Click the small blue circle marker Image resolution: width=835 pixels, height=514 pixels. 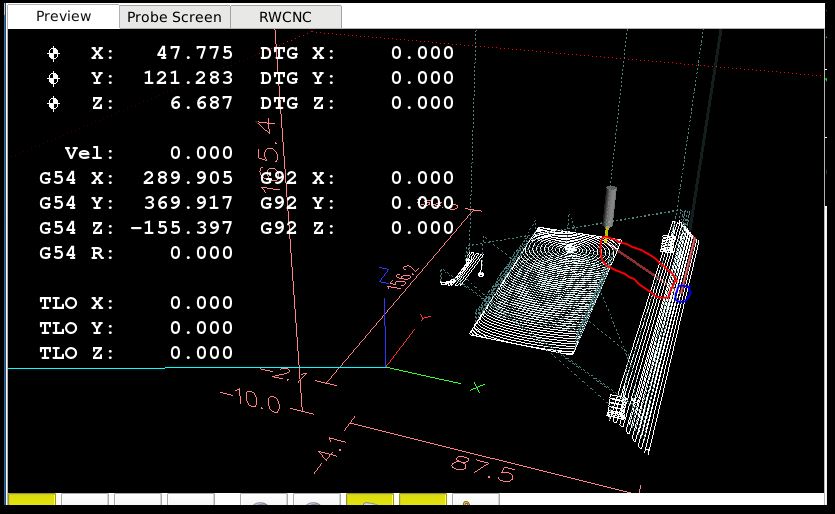[x=681, y=293]
